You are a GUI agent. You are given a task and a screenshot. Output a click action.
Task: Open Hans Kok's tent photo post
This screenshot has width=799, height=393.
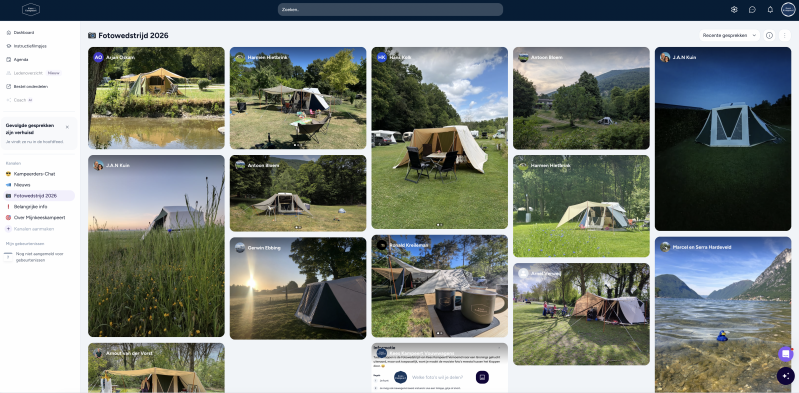(439, 138)
